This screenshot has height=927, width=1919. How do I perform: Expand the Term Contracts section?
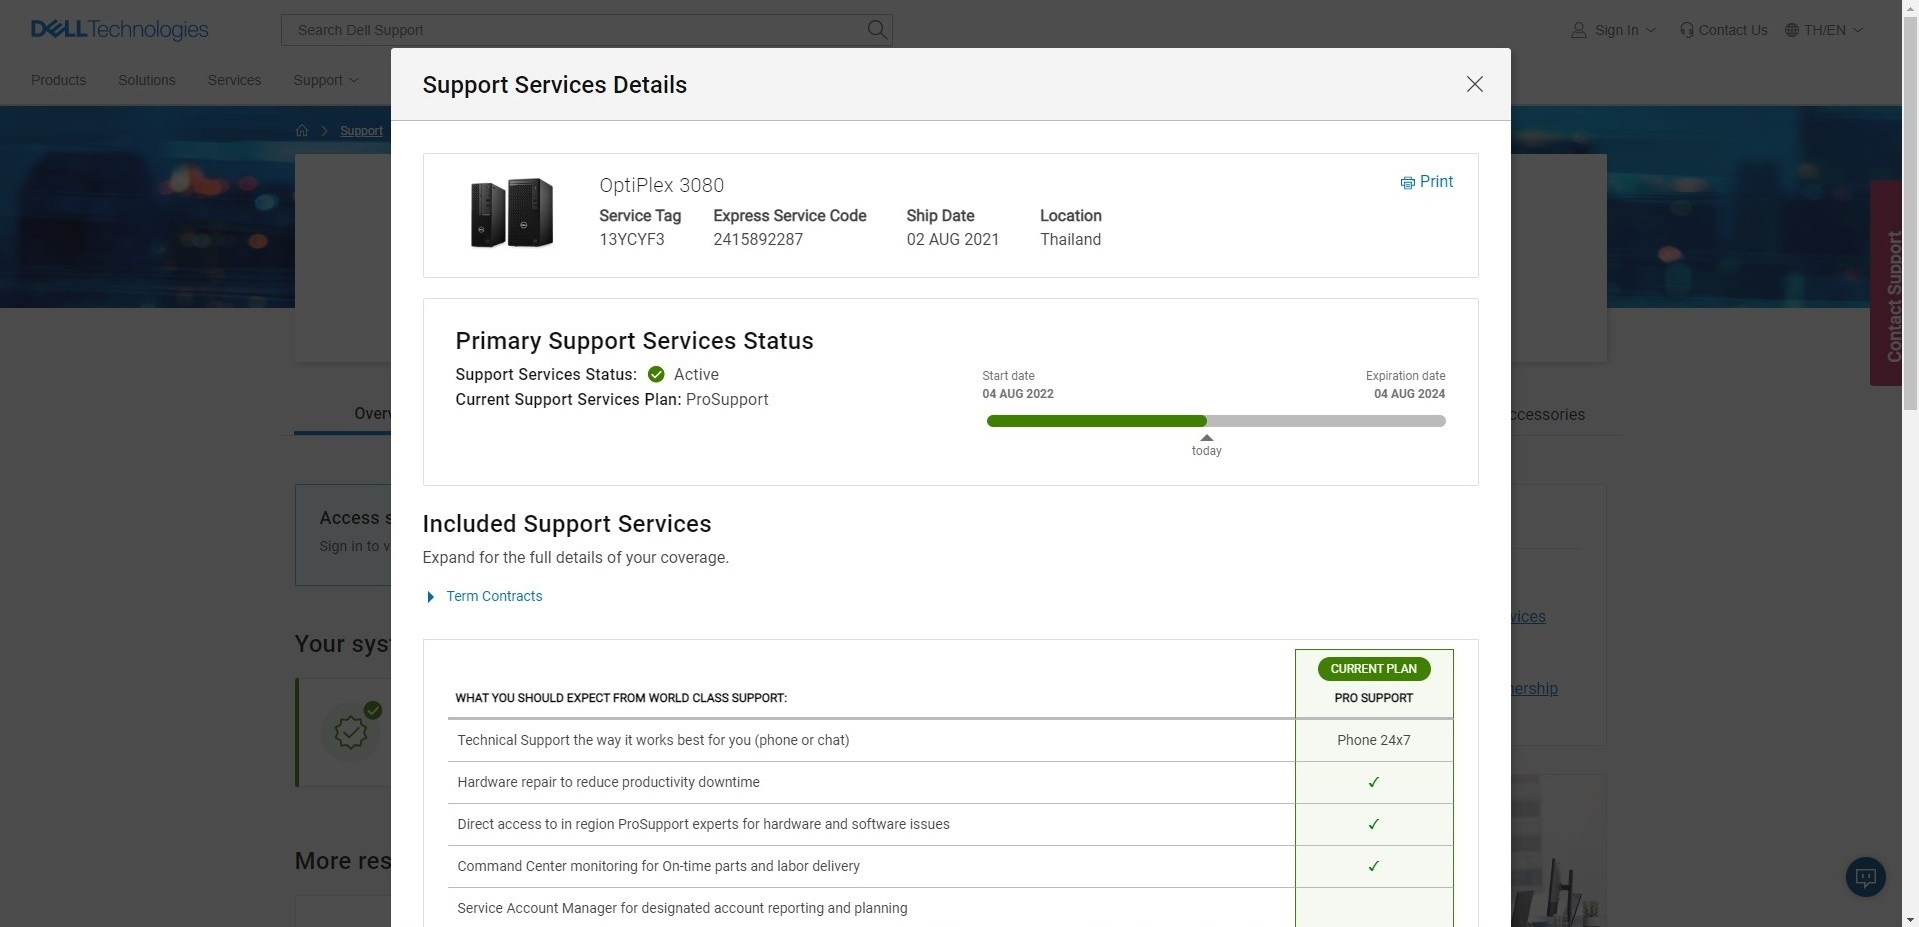[493, 597]
